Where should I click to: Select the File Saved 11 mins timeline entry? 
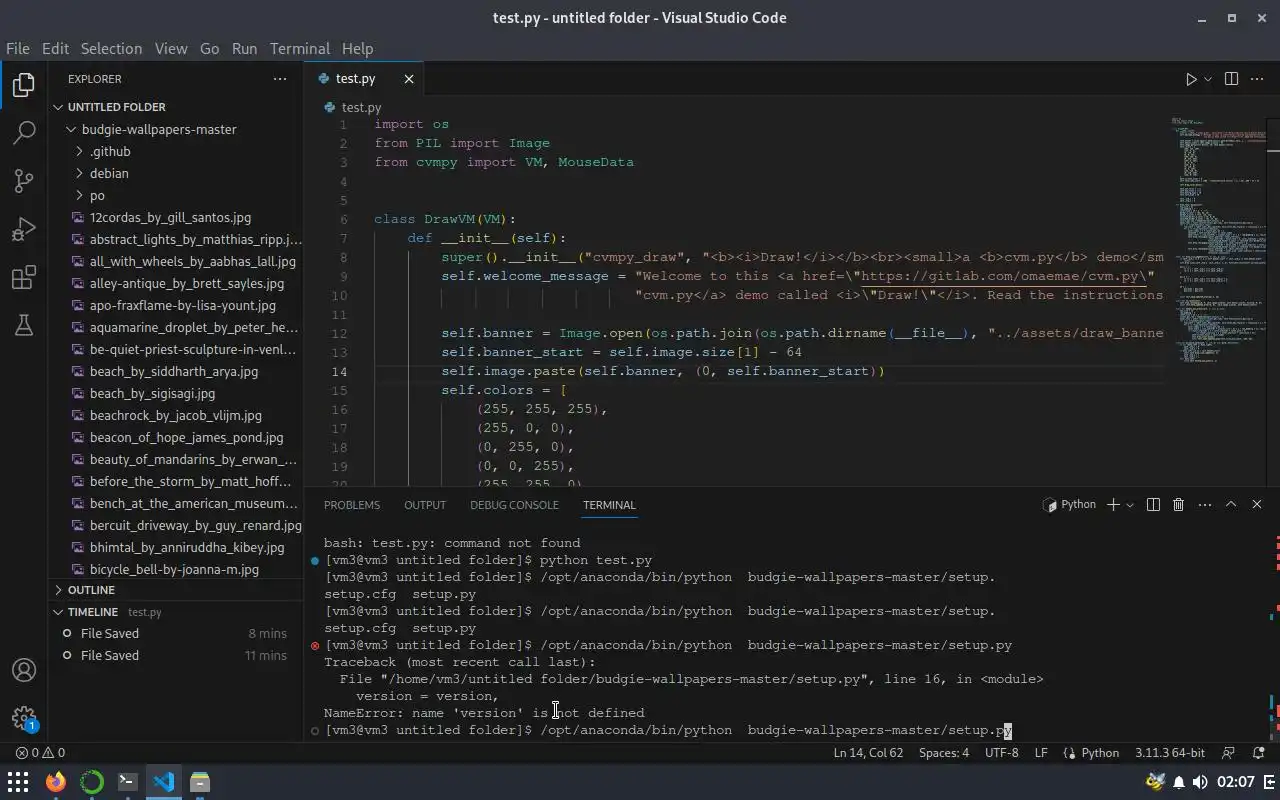pos(176,655)
